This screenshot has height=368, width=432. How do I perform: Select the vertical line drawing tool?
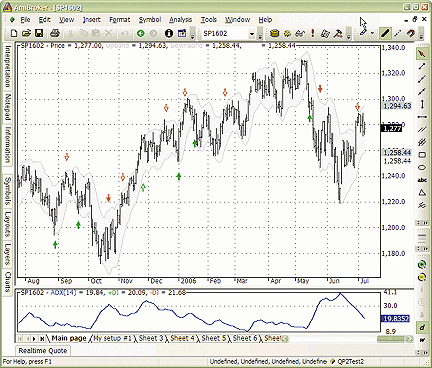[422, 104]
